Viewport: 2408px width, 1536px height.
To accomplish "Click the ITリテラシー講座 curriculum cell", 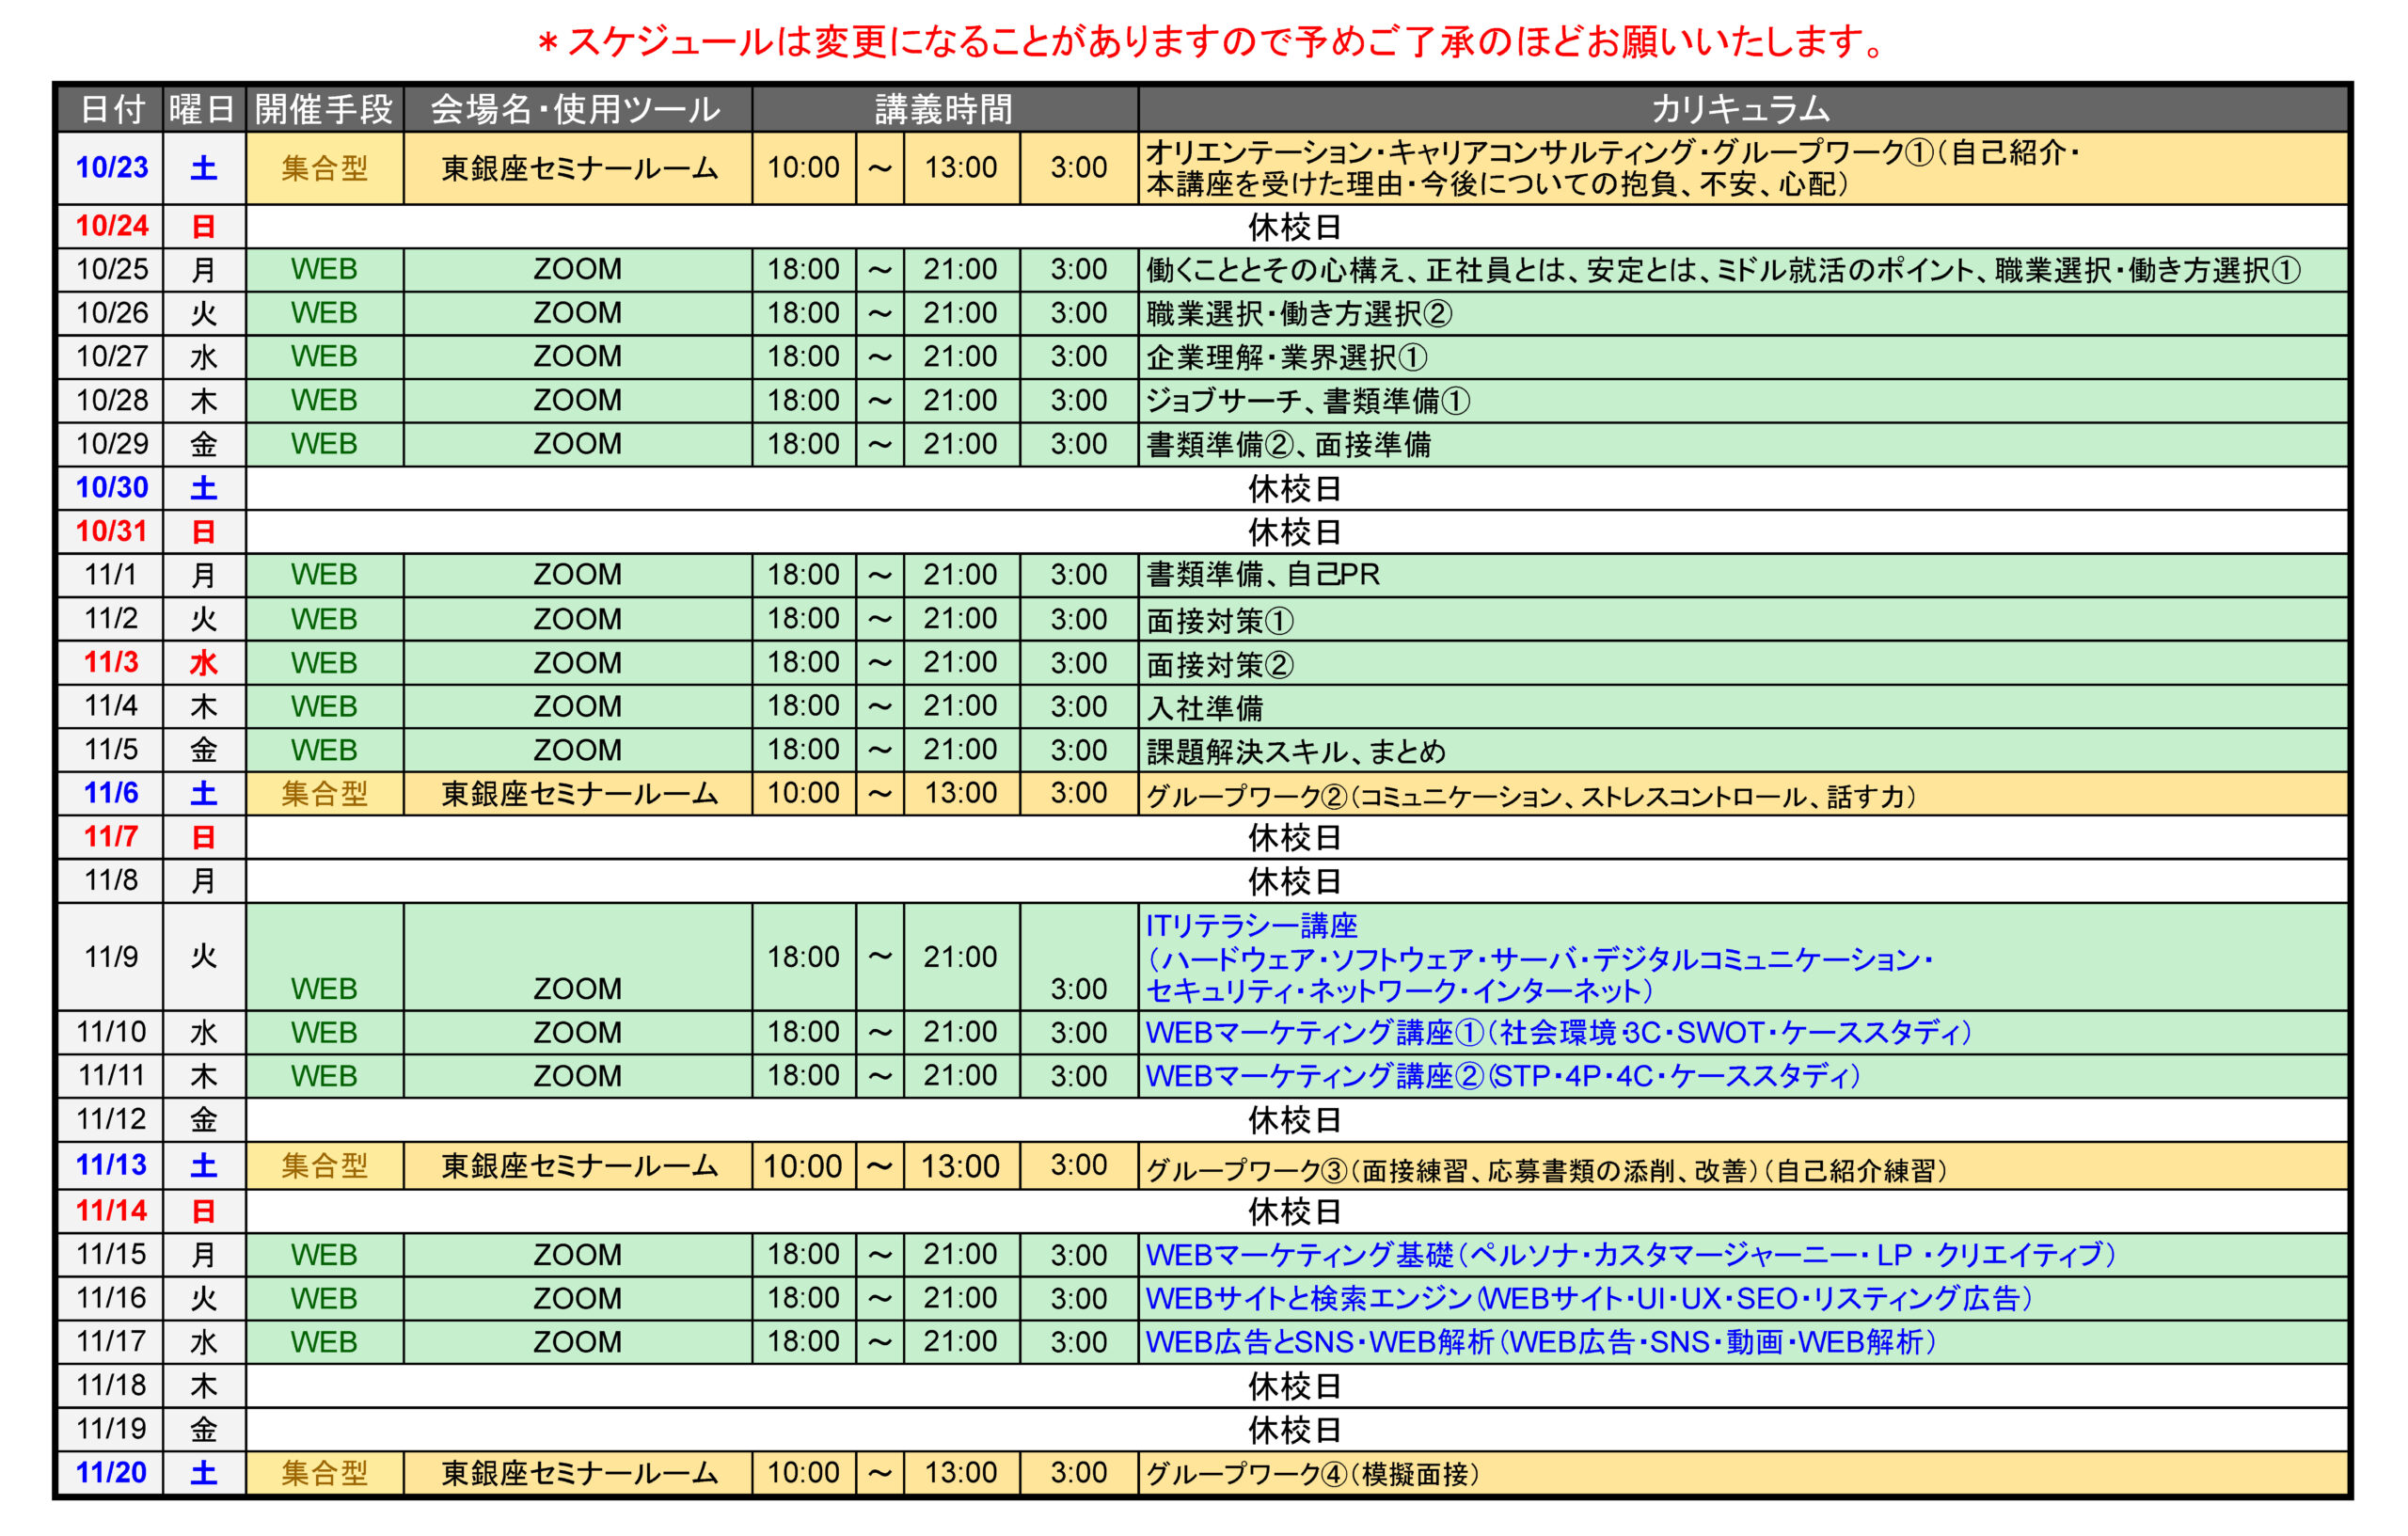I will (x=1742, y=957).
